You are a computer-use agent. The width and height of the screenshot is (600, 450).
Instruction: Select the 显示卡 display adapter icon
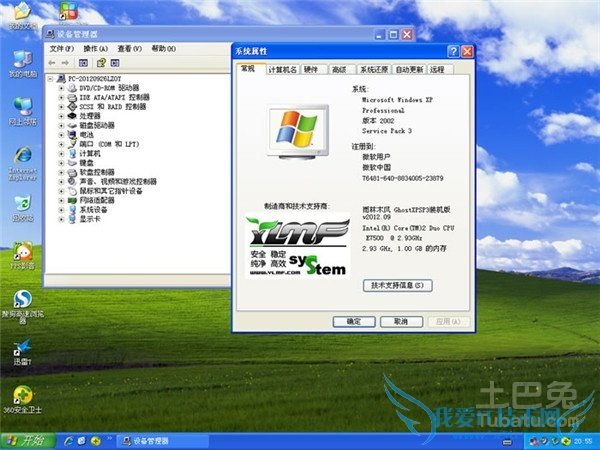(x=72, y=219)
